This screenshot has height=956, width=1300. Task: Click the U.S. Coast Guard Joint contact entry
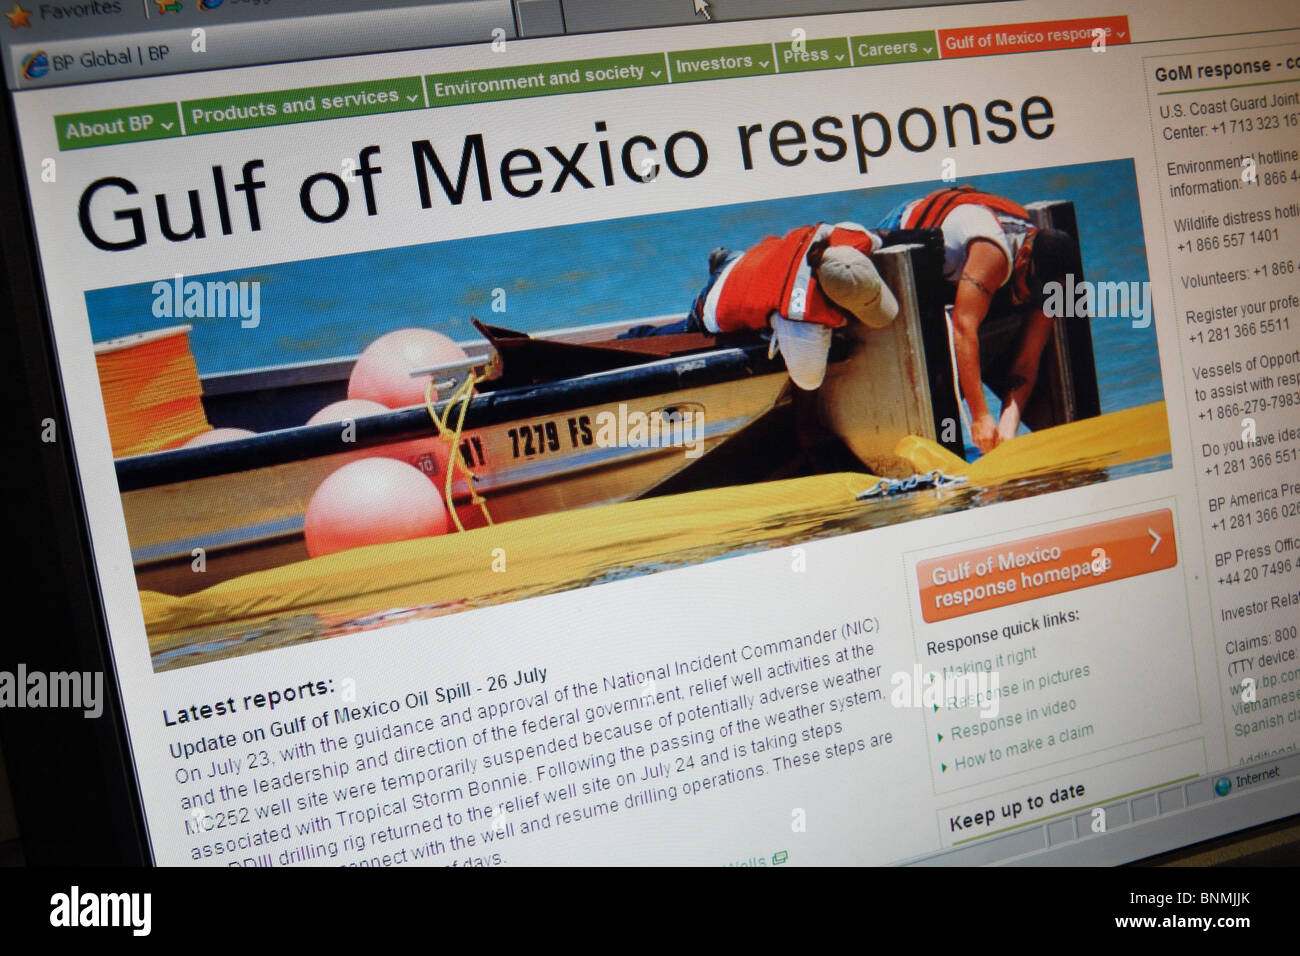[x=1229, y=115]
